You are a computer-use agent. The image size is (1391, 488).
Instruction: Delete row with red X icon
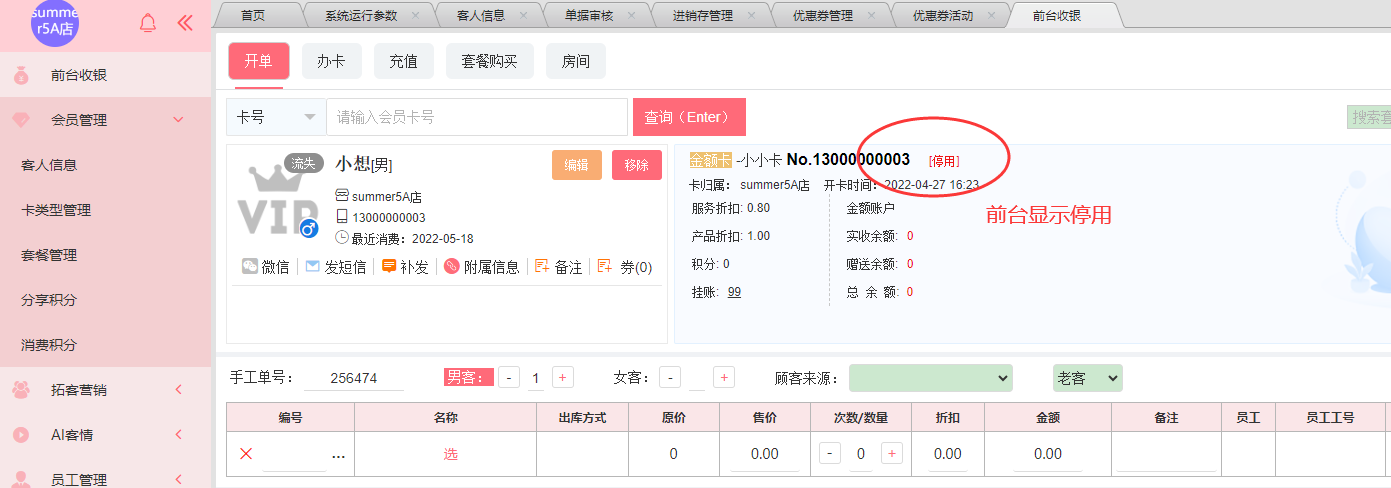[x=246, y=454]
